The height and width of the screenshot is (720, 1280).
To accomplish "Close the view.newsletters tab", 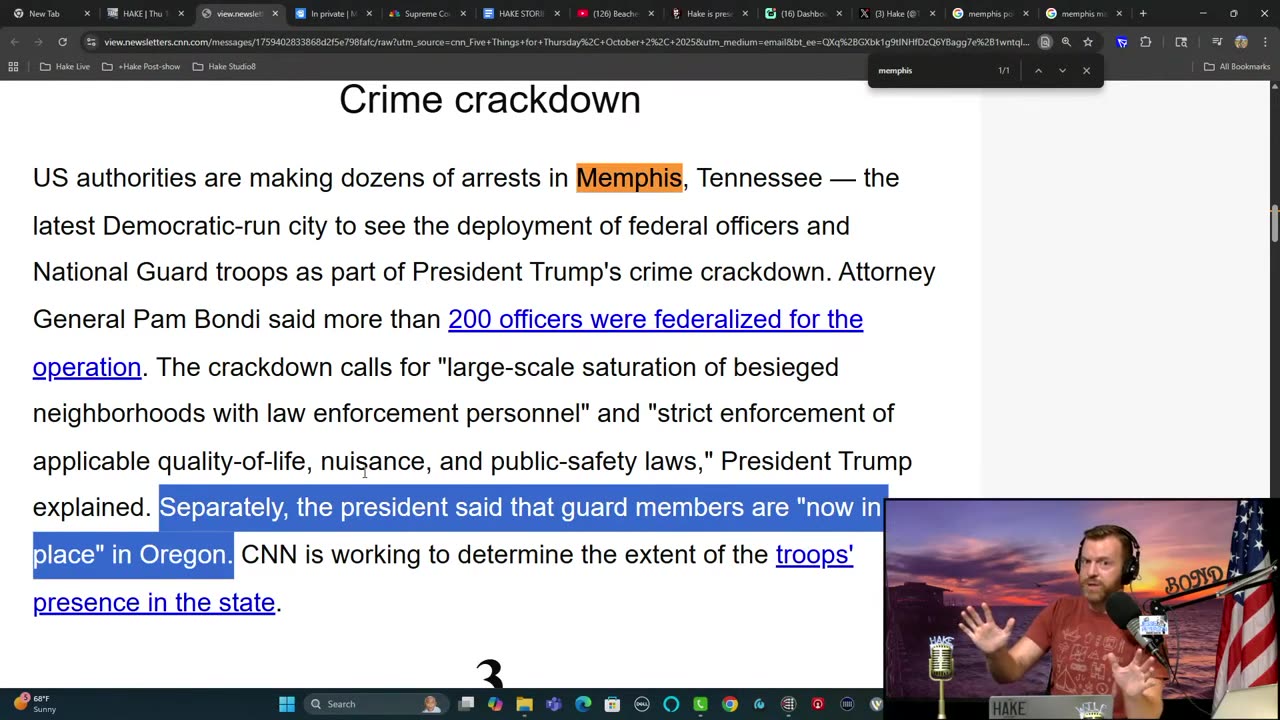I will pyautogui.click(x=275, y=13).
